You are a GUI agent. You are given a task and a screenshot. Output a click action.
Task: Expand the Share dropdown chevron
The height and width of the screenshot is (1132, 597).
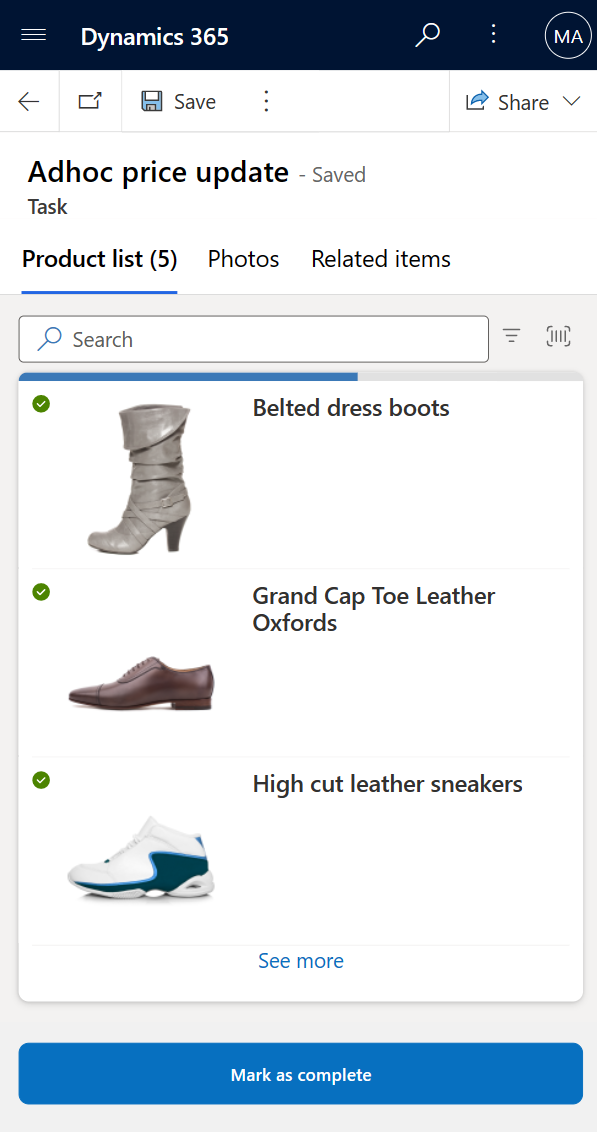coord(572,102)
